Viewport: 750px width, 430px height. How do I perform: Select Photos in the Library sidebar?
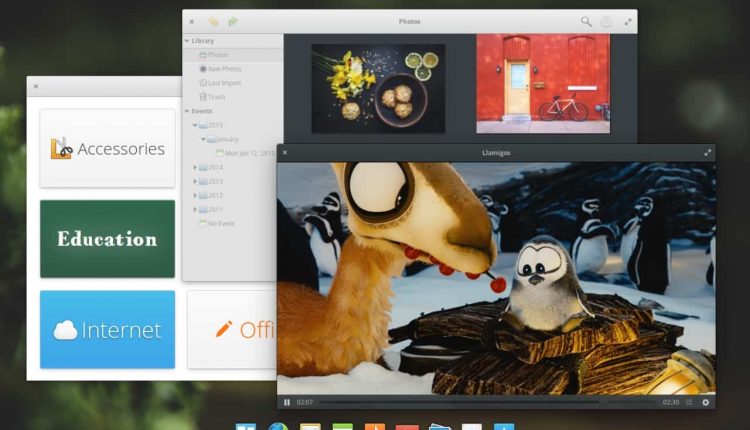point(232,55)
